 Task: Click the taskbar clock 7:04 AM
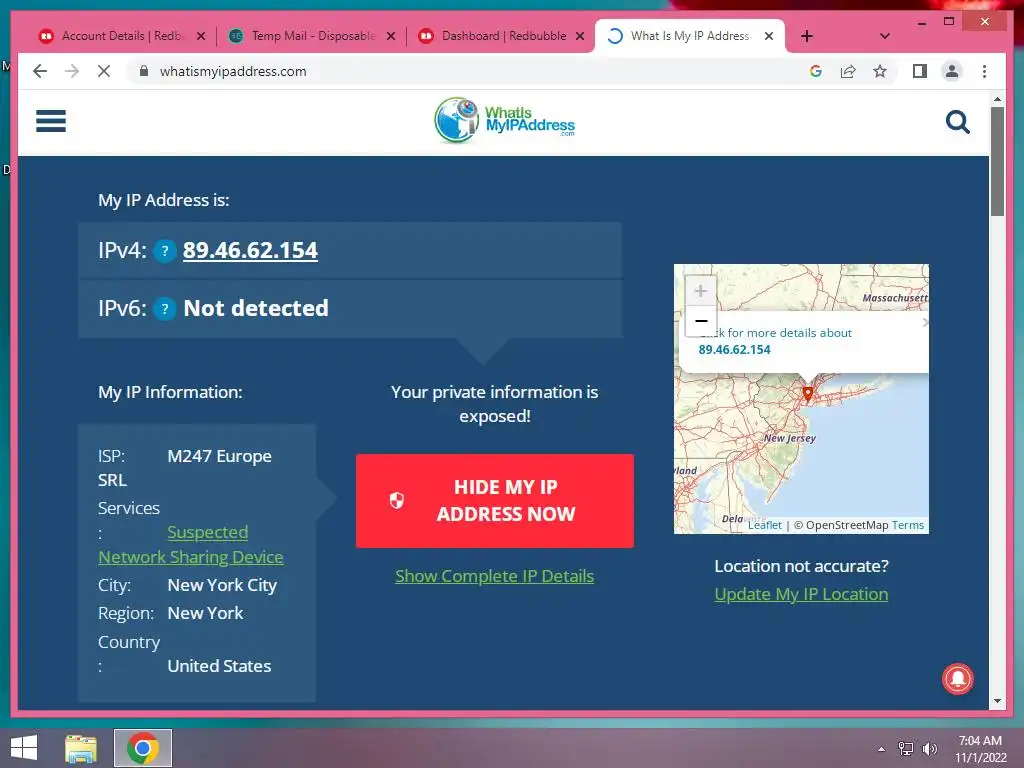tap(980, 741)
